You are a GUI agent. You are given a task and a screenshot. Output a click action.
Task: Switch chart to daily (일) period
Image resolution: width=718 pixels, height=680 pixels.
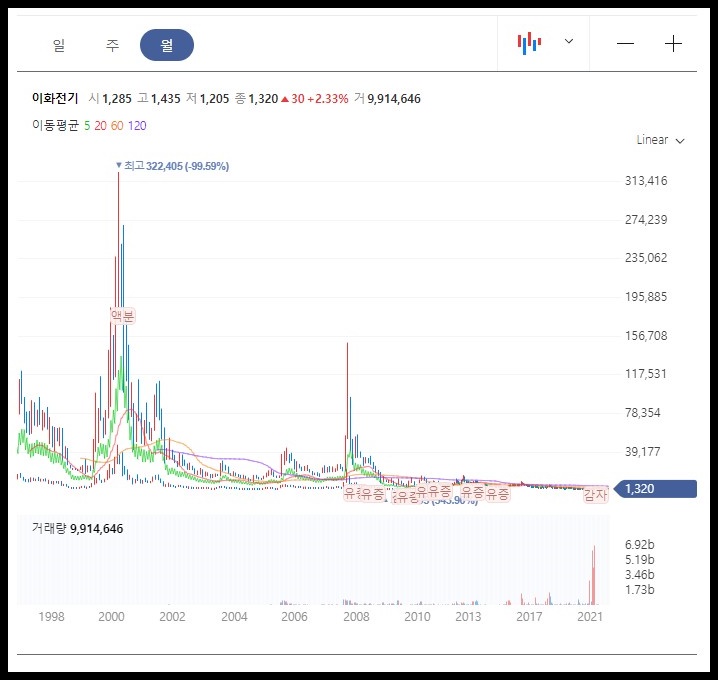pyautogui.click(x=59, y=45)
